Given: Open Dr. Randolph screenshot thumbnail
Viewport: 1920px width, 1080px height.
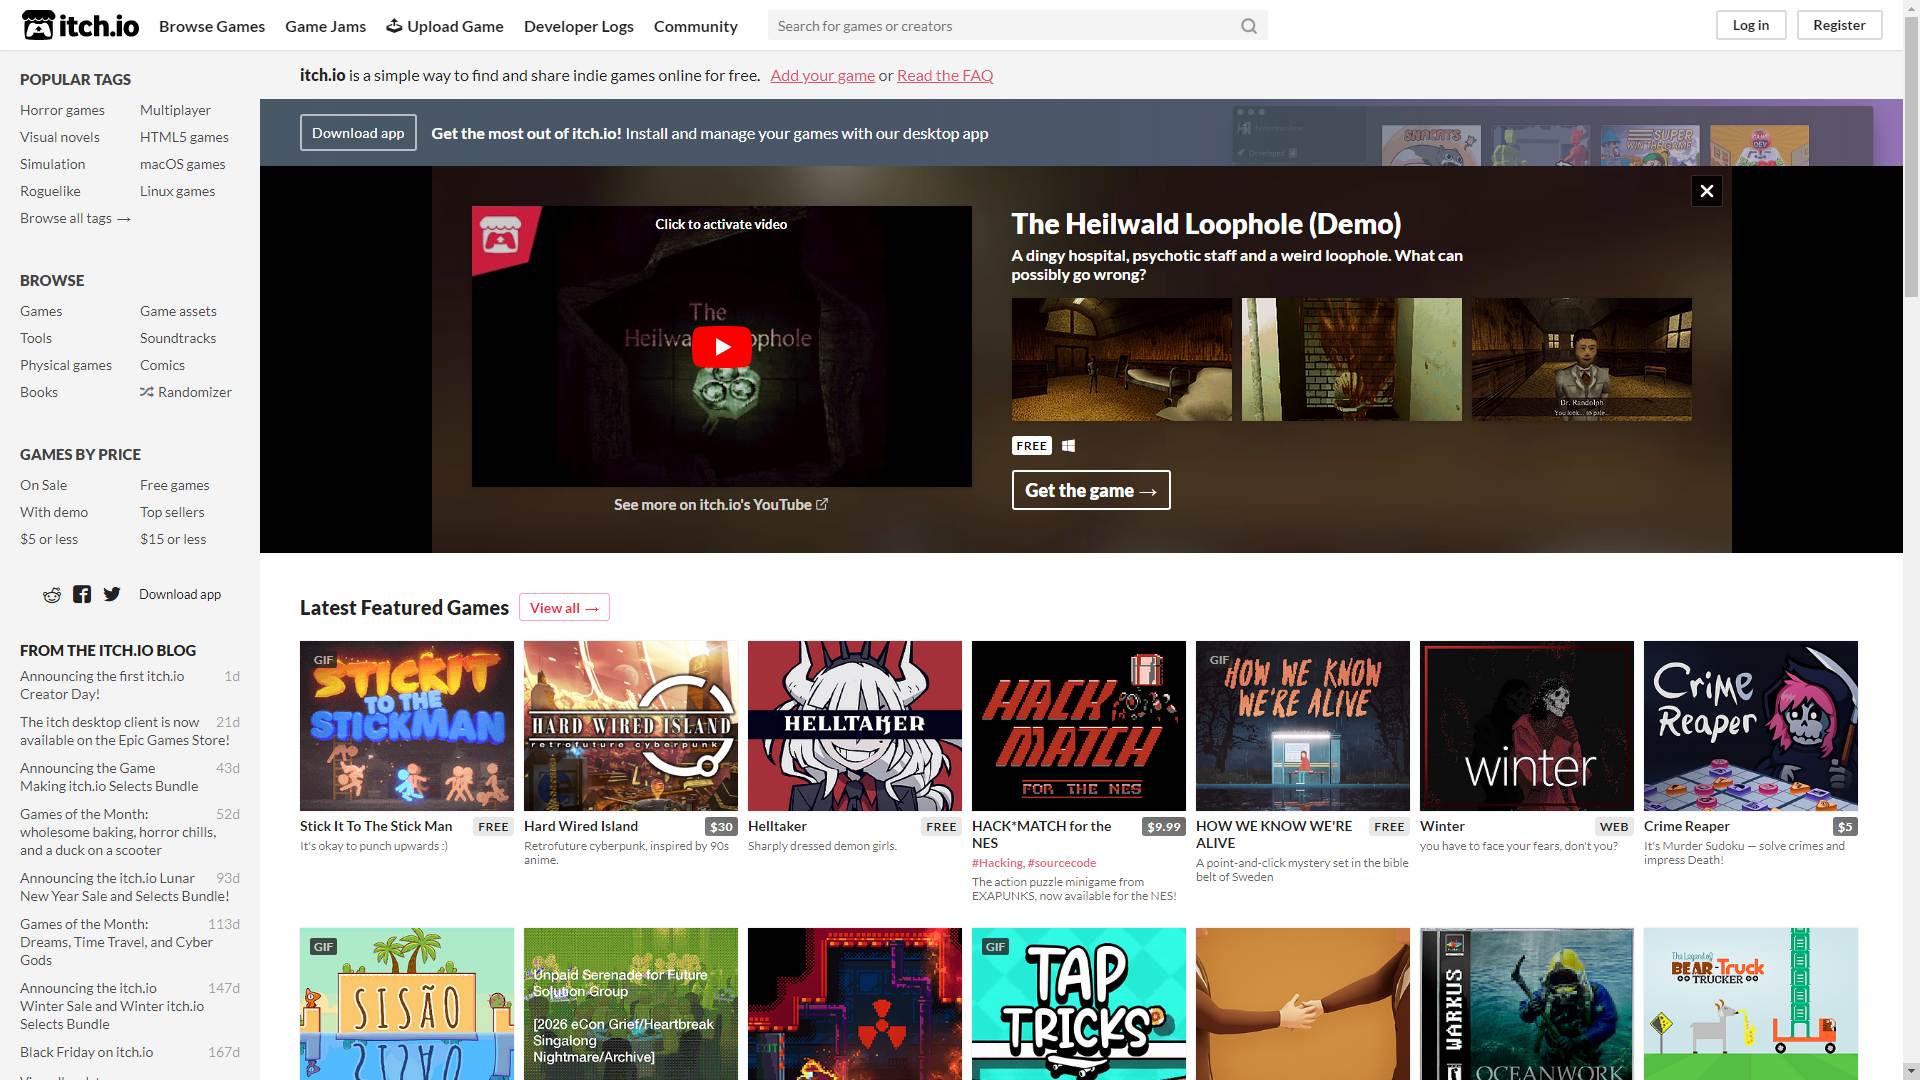Looking at the screenshot, I should click(1582, 359).
